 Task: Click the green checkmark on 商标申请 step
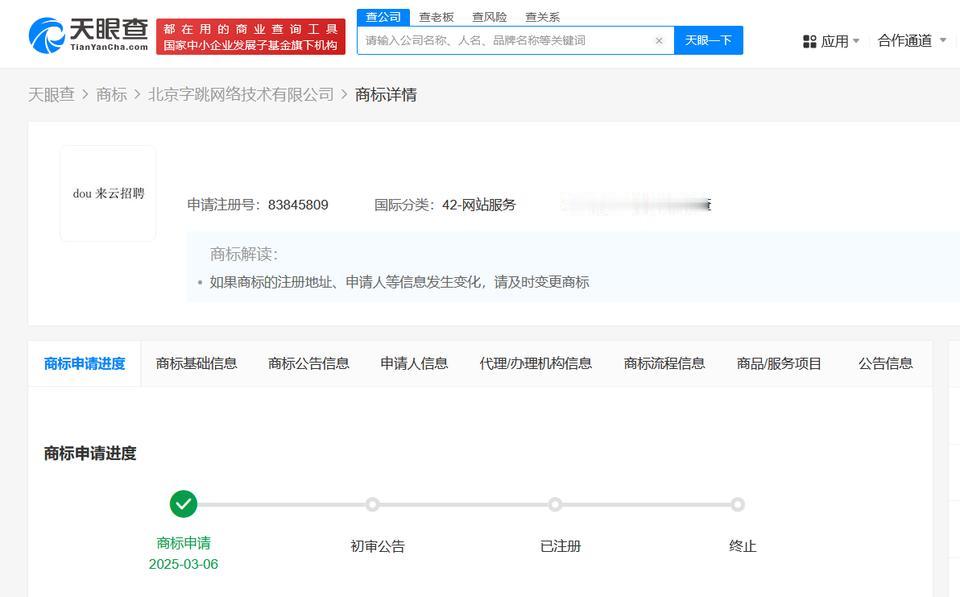pyautogui.click(x=183, y=504)
